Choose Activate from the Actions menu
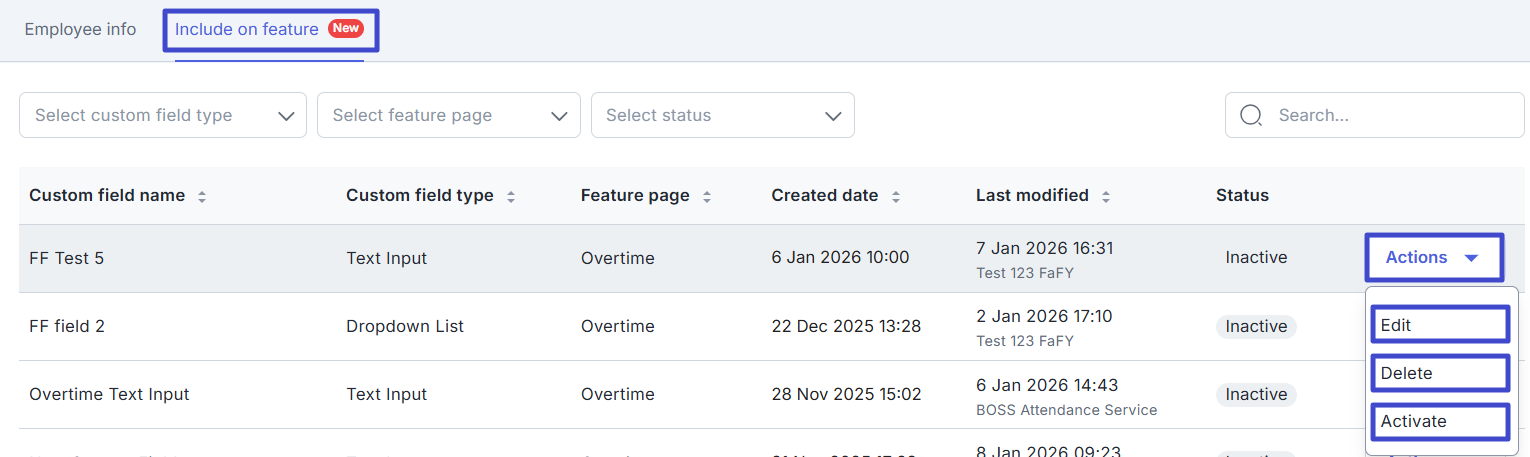This screenshot has height=457, width=1530. tap(1438, 421)
